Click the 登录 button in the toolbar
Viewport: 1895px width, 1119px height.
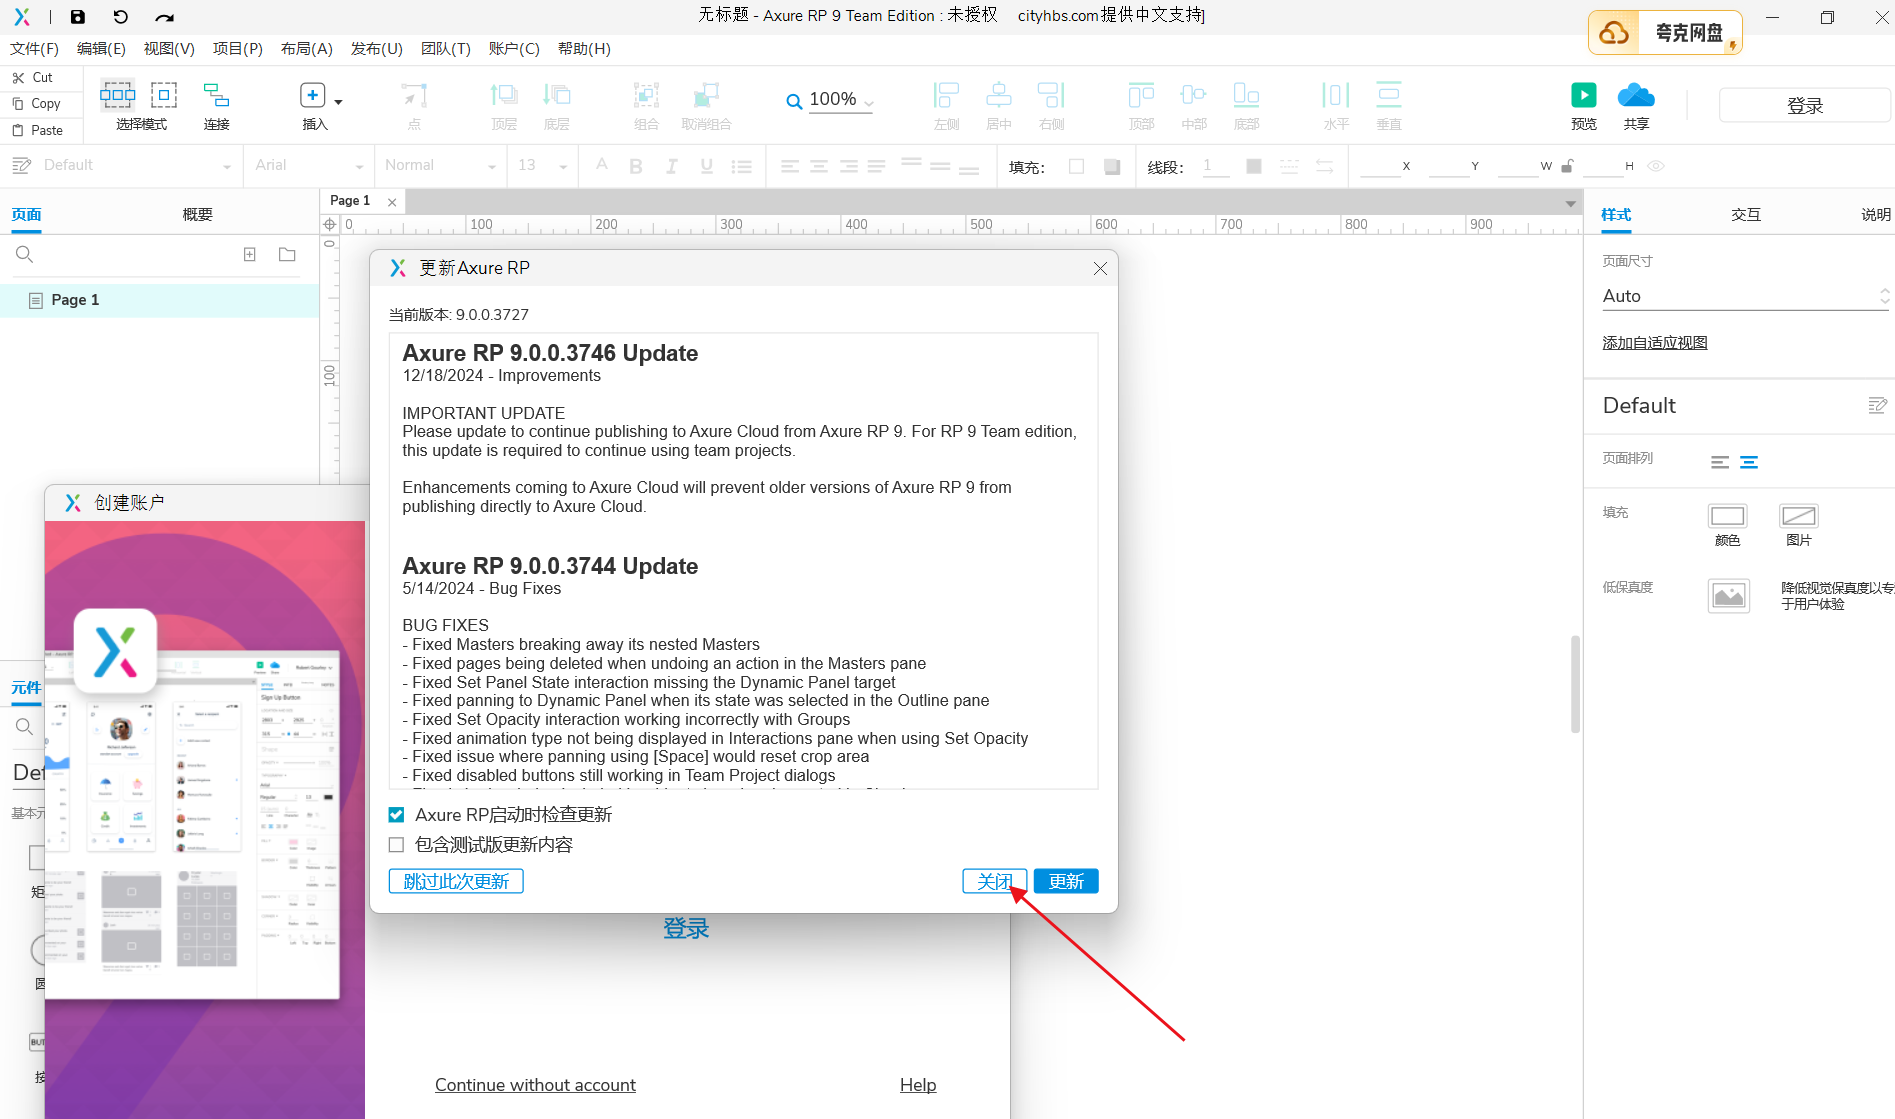[x=1804, y=105]
